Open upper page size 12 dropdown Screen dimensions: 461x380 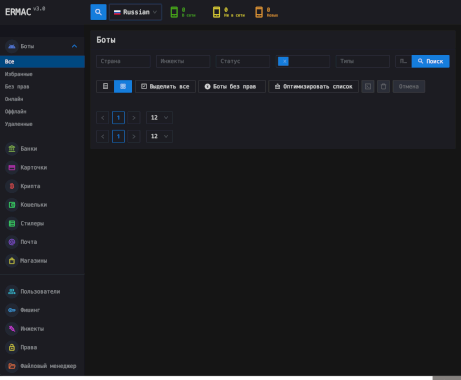tap(159, 118)
